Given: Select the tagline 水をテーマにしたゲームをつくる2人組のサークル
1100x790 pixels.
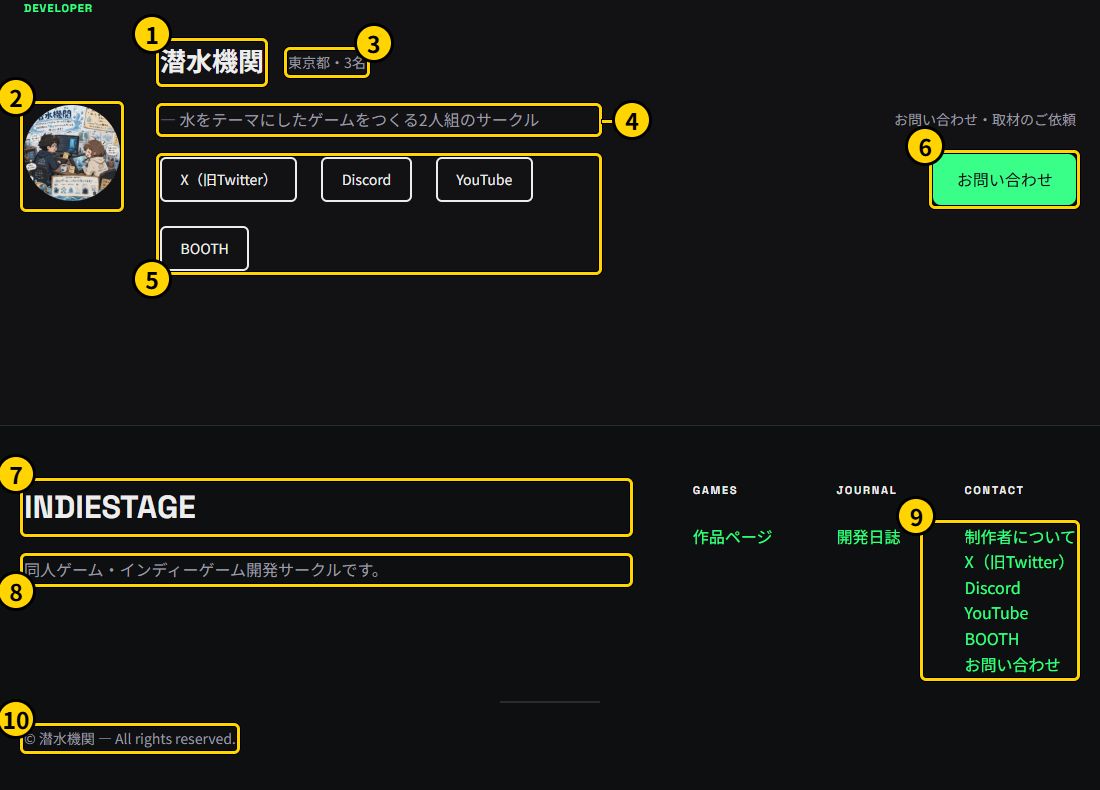Looking at the screenshot, I should click(359, 120).
